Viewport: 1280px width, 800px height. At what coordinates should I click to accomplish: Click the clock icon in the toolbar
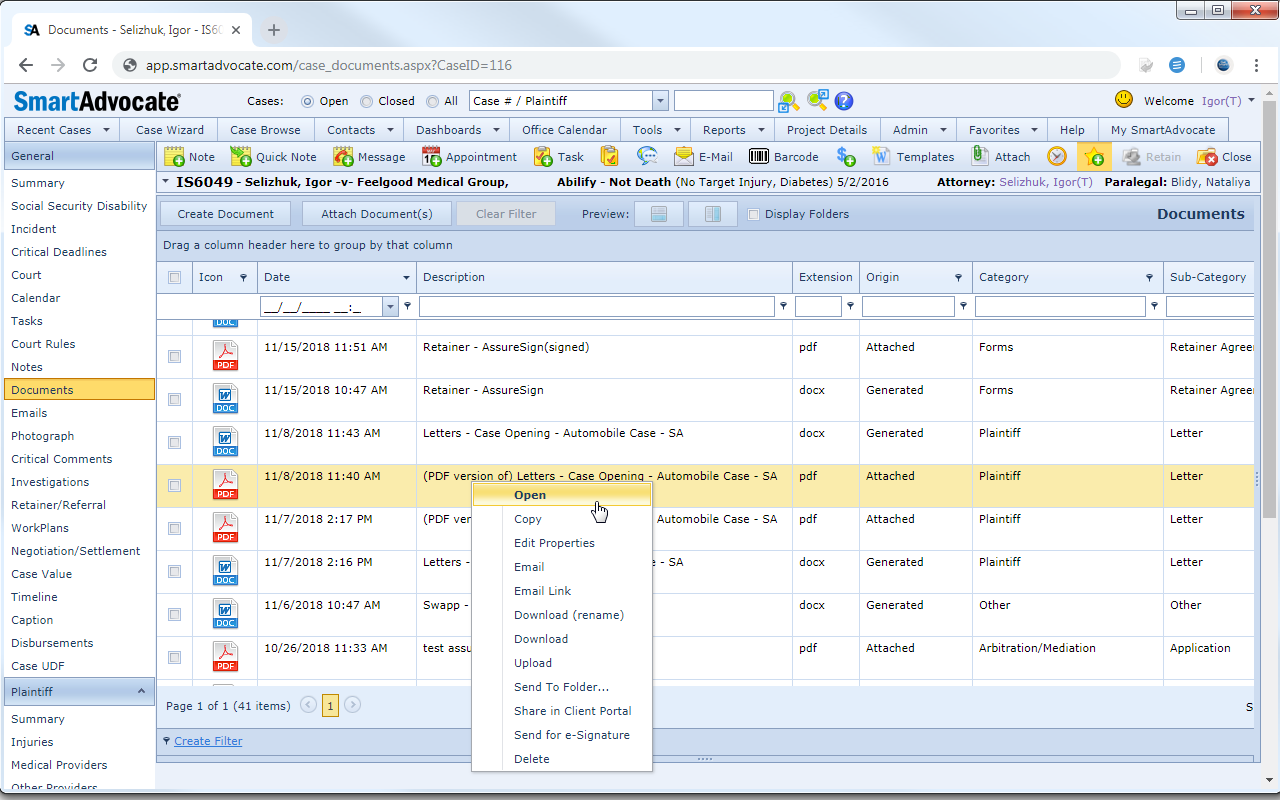coord(1057,157)
